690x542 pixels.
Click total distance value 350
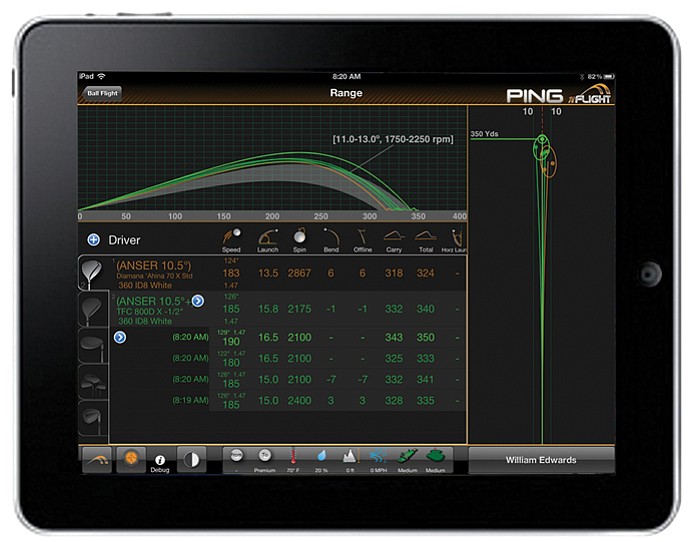pyautogui.click(x=426, y=337)
